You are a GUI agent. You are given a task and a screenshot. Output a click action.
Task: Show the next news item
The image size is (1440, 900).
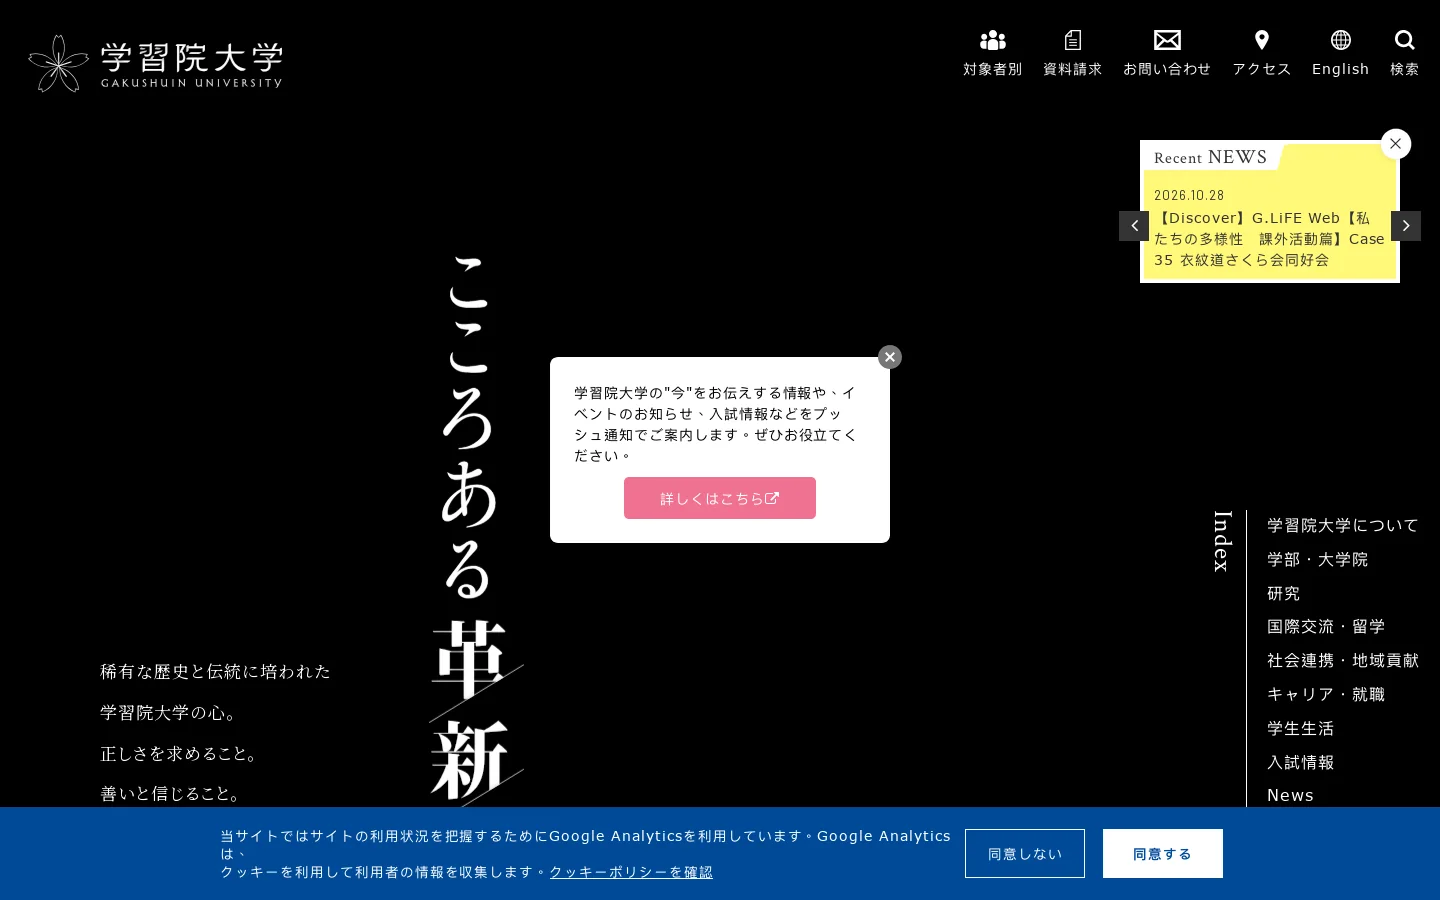(1406, 226)
